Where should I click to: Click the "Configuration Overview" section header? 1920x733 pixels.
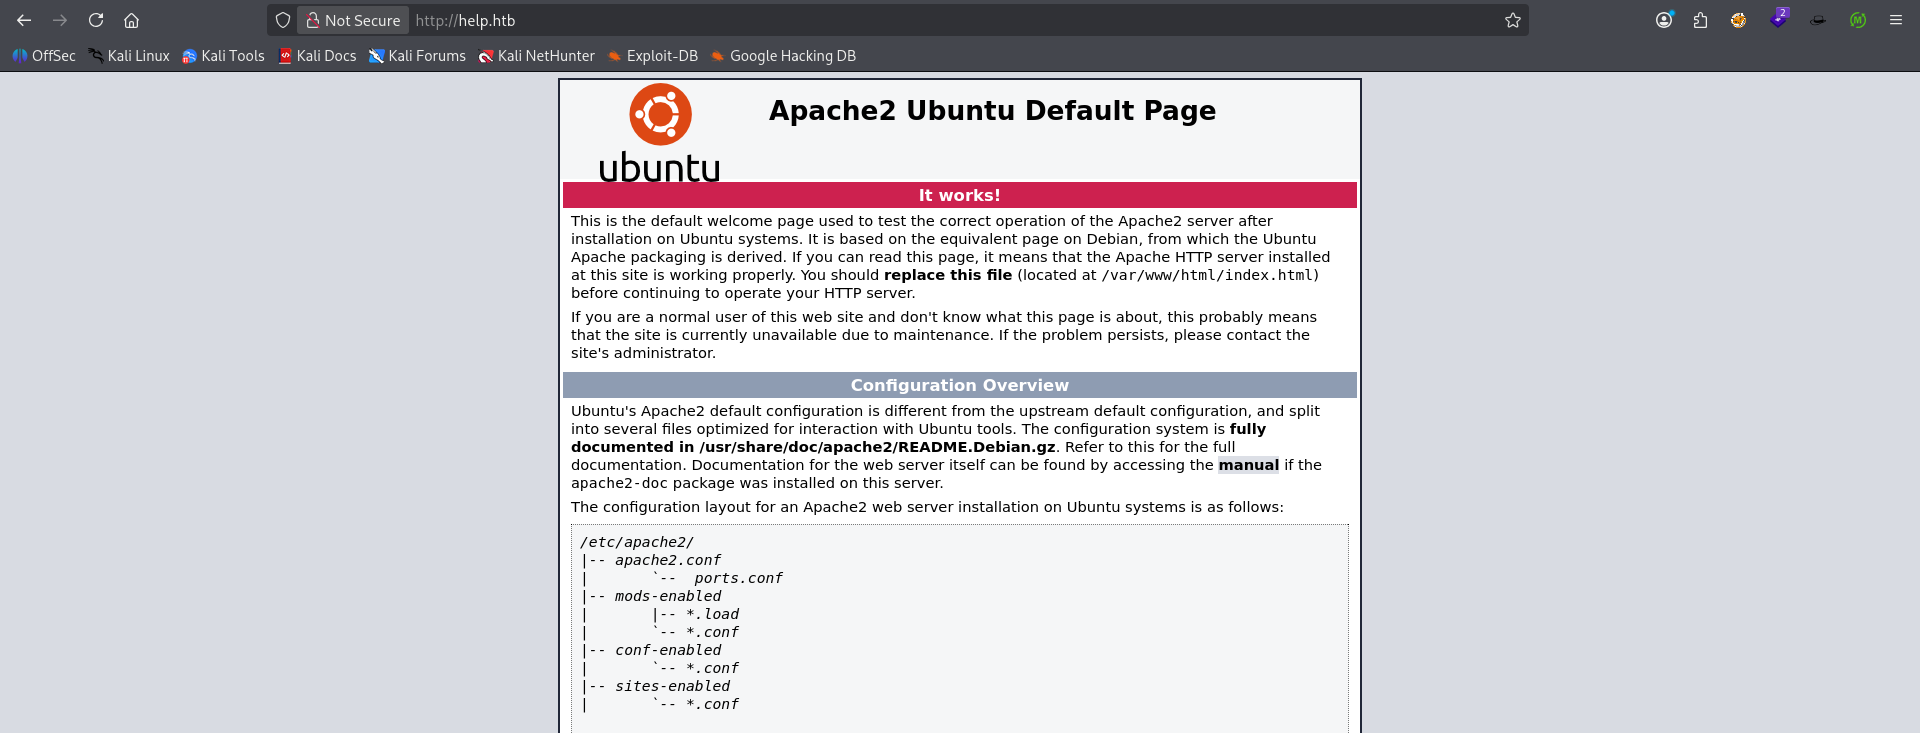click(960, 385)
